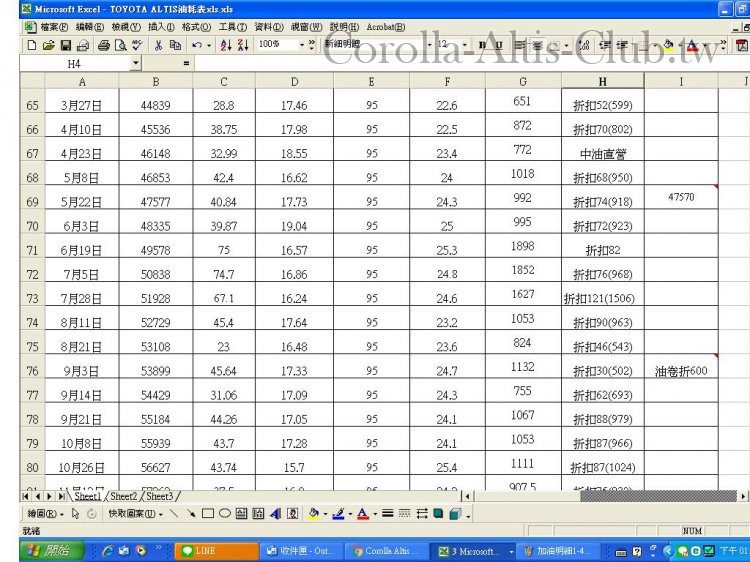750x562 pixels.
Task: Click the Print icon in toolbar
Action: (103, 45)
